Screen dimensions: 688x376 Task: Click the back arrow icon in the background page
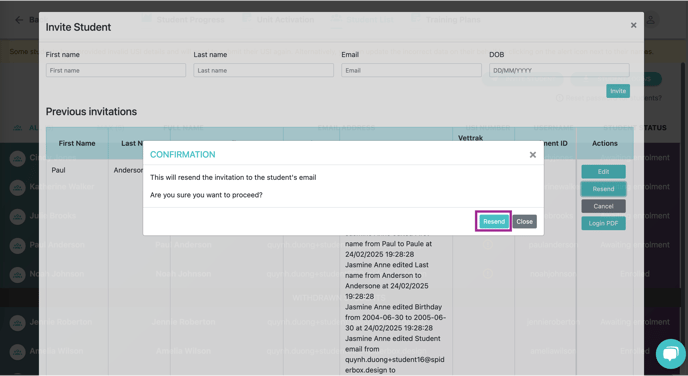click(19, 20)
